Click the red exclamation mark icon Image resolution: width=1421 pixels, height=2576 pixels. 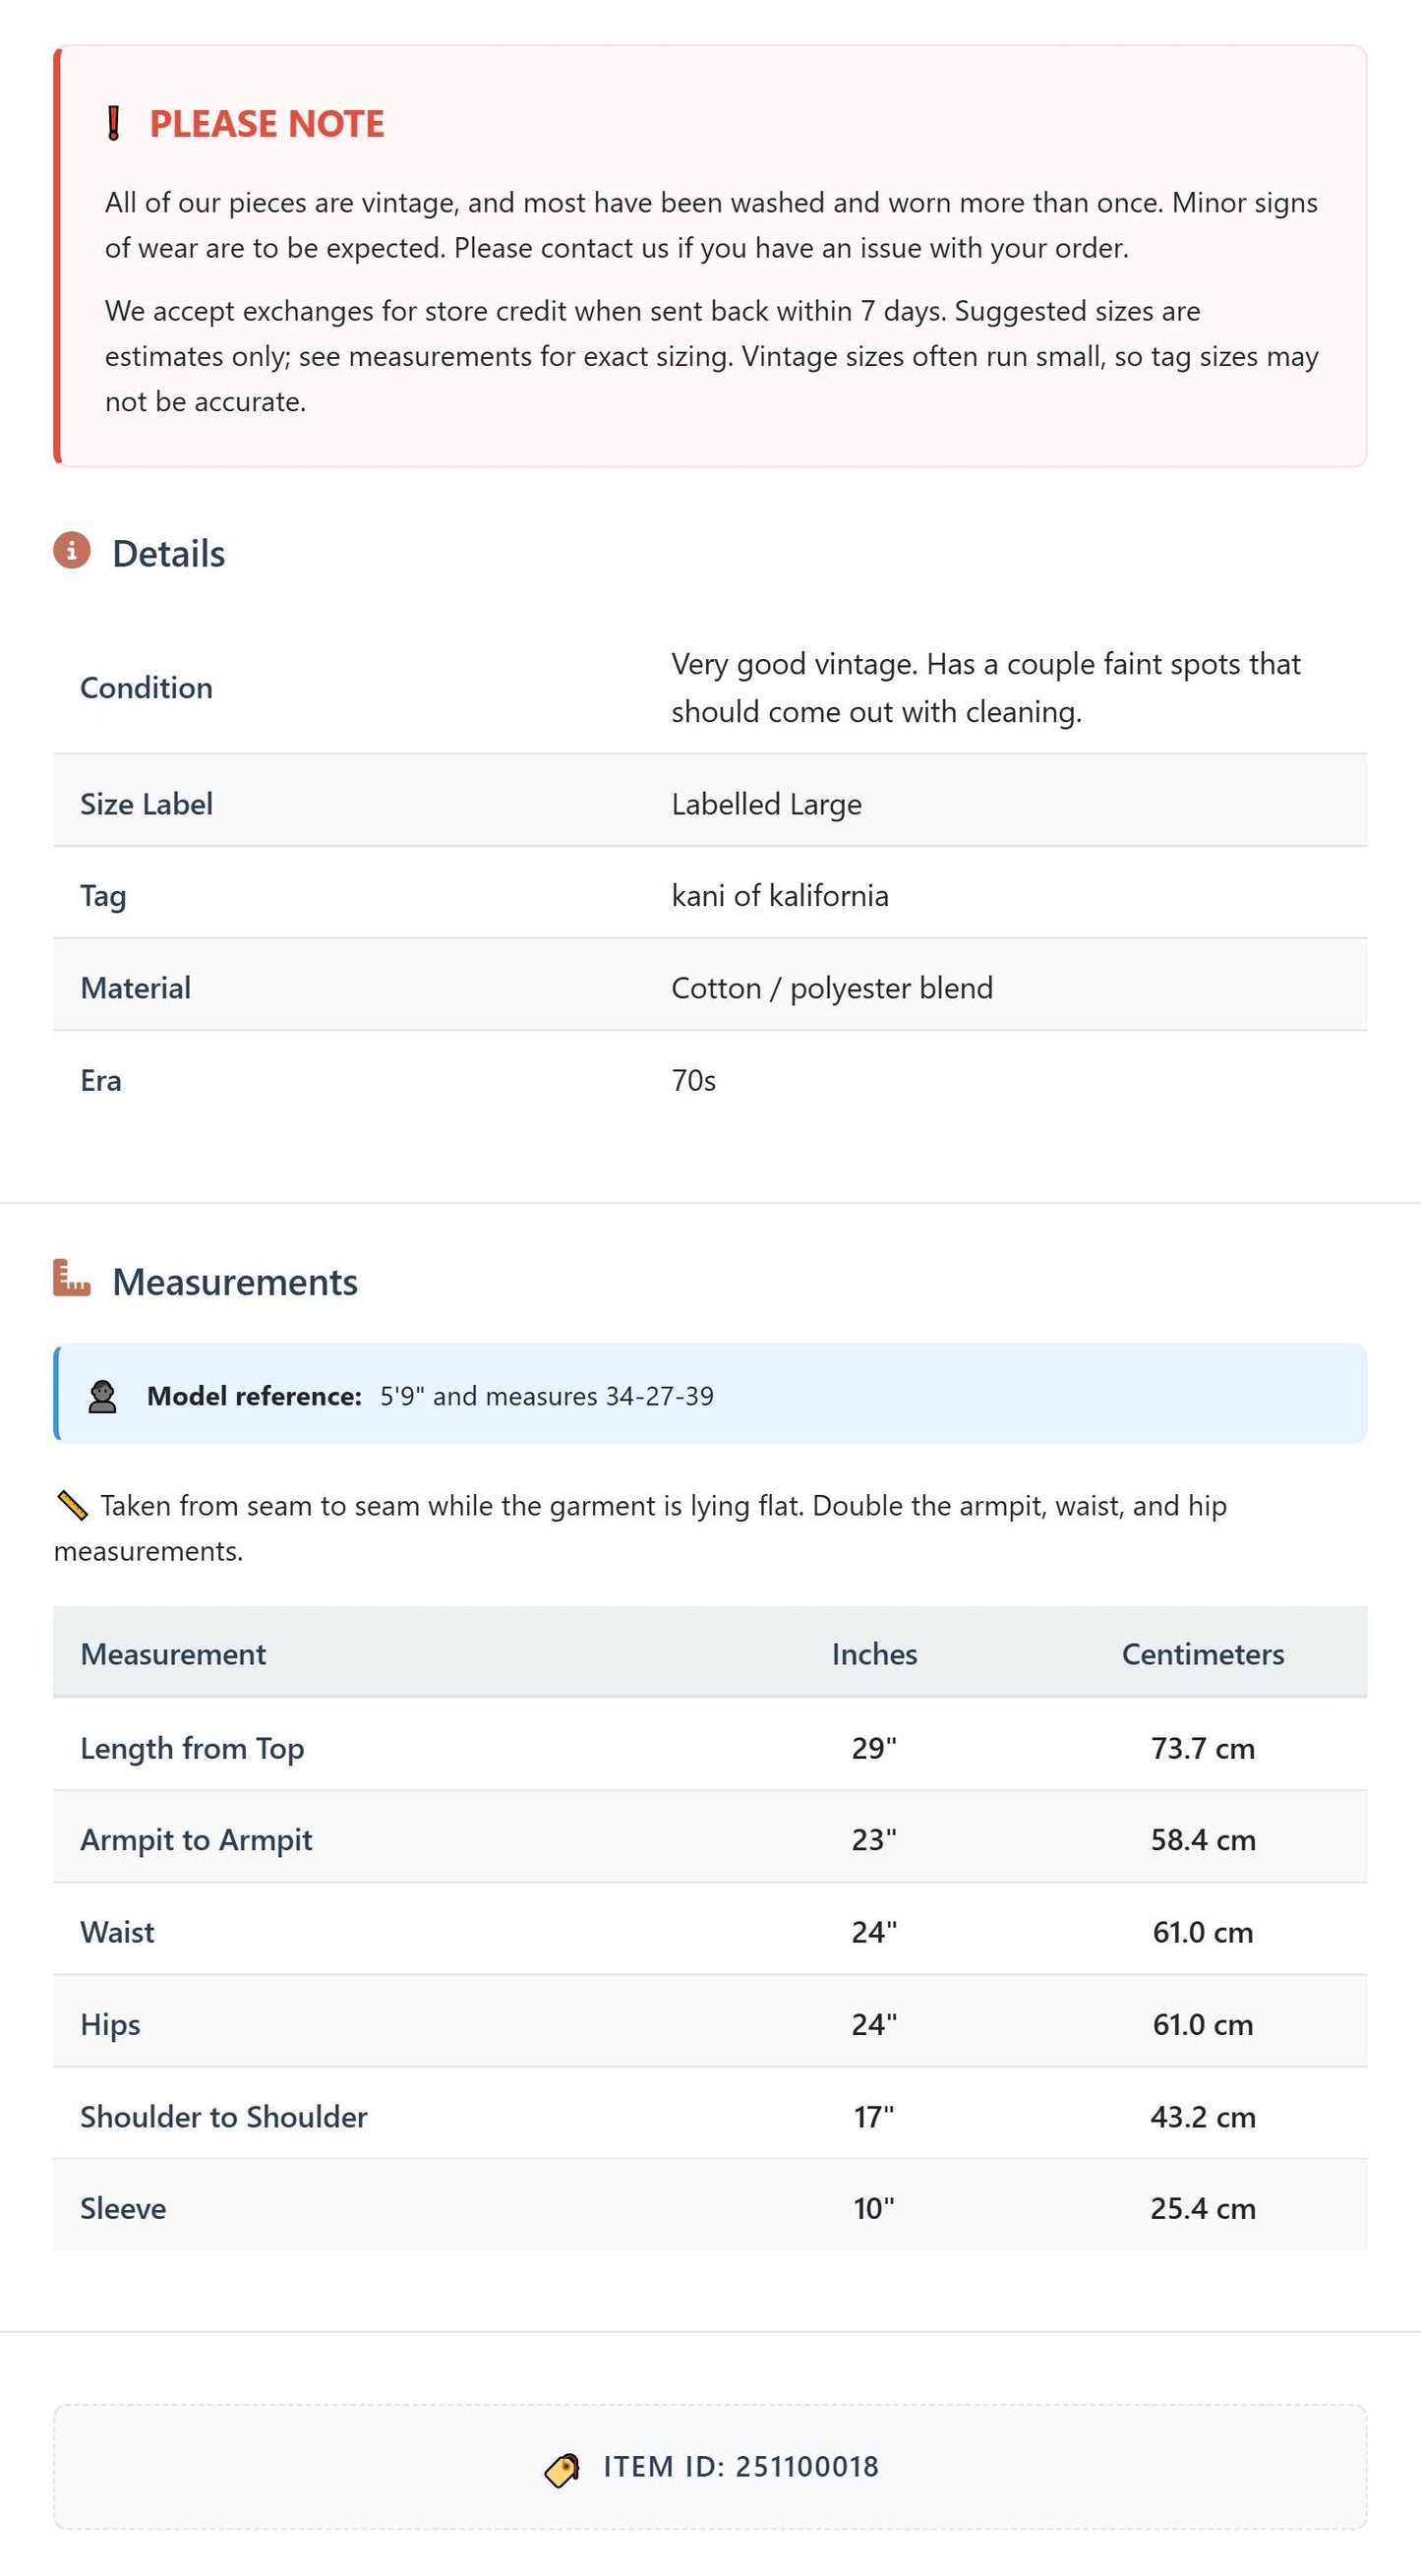(114, 124)
